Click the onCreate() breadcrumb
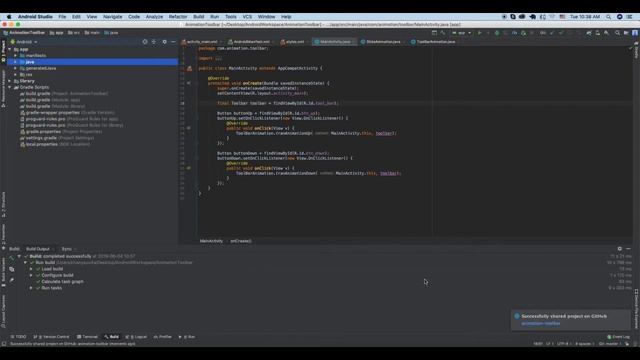Screen dimensions: 640x360 241,241
